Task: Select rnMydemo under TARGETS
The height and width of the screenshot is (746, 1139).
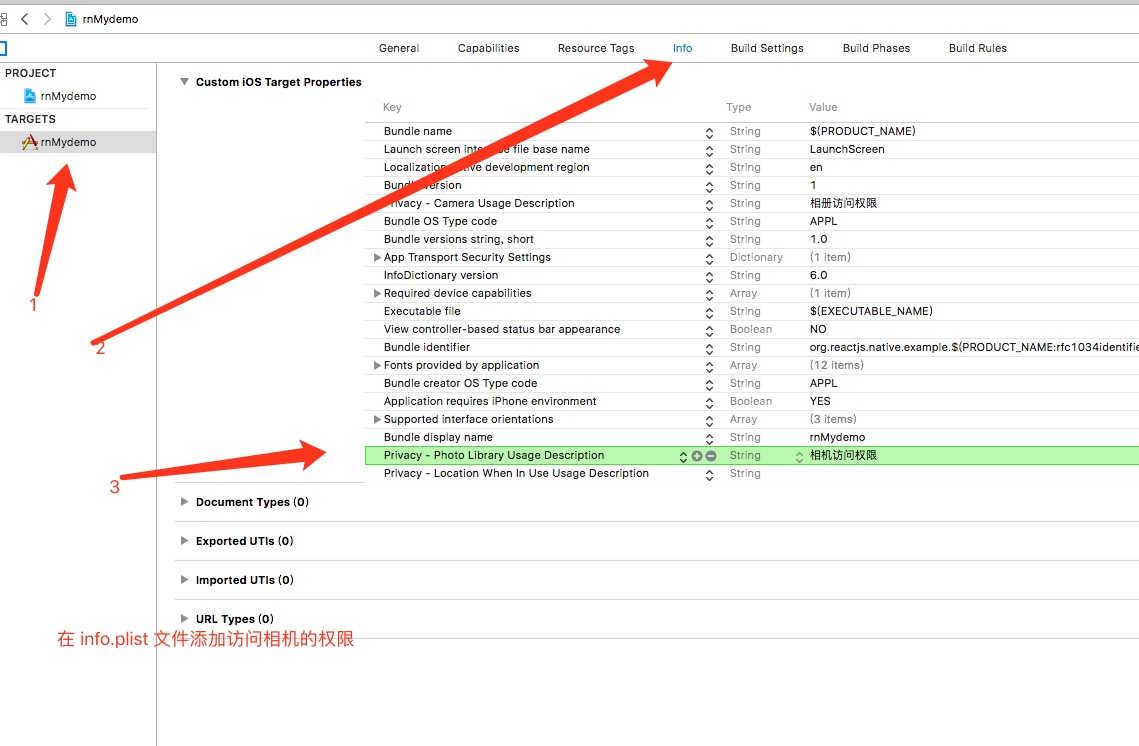Action: point(68,142)
